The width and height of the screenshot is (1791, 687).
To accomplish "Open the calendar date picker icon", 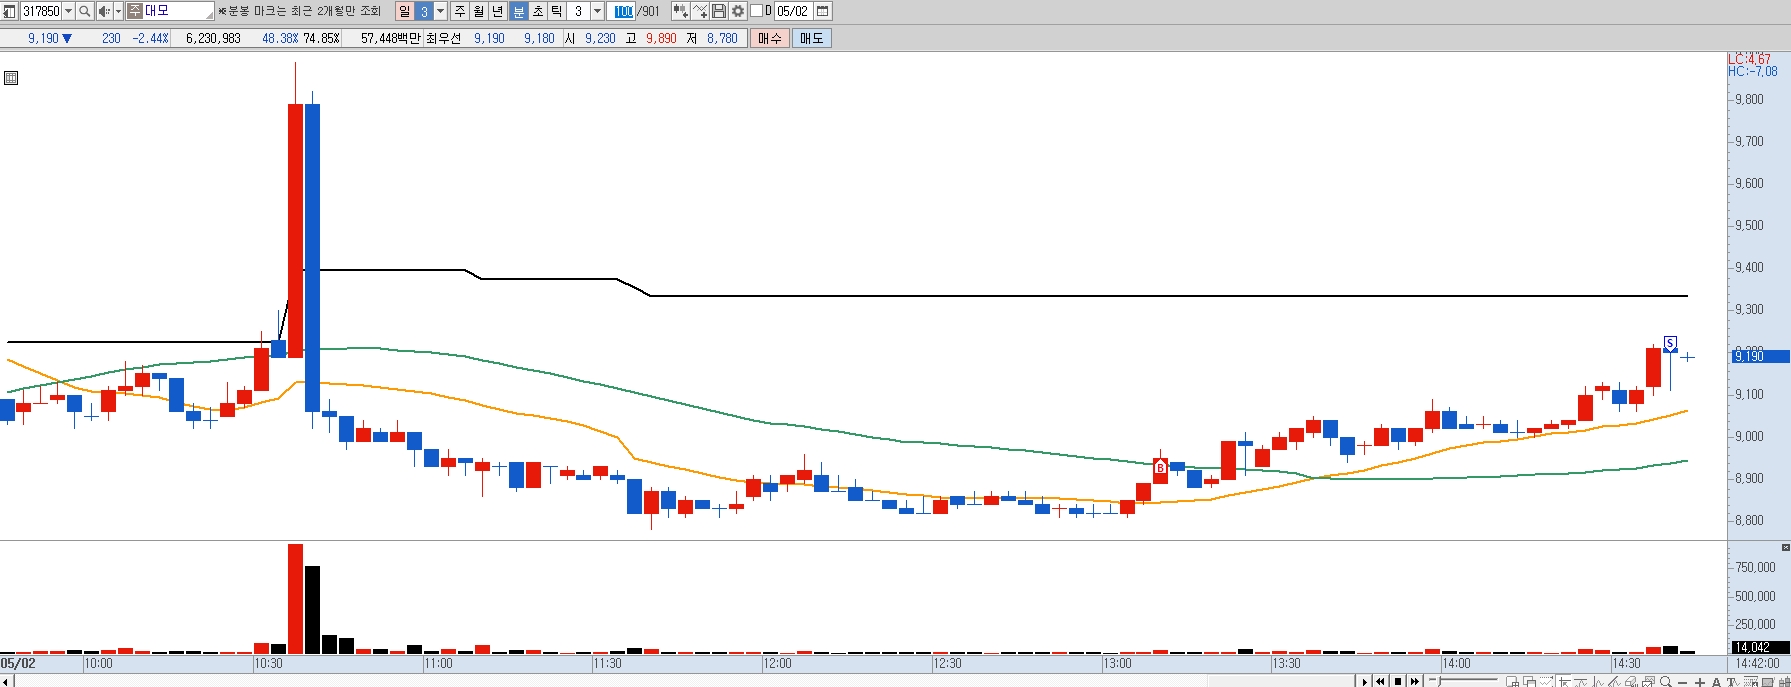I will click(x=822, y=11).
